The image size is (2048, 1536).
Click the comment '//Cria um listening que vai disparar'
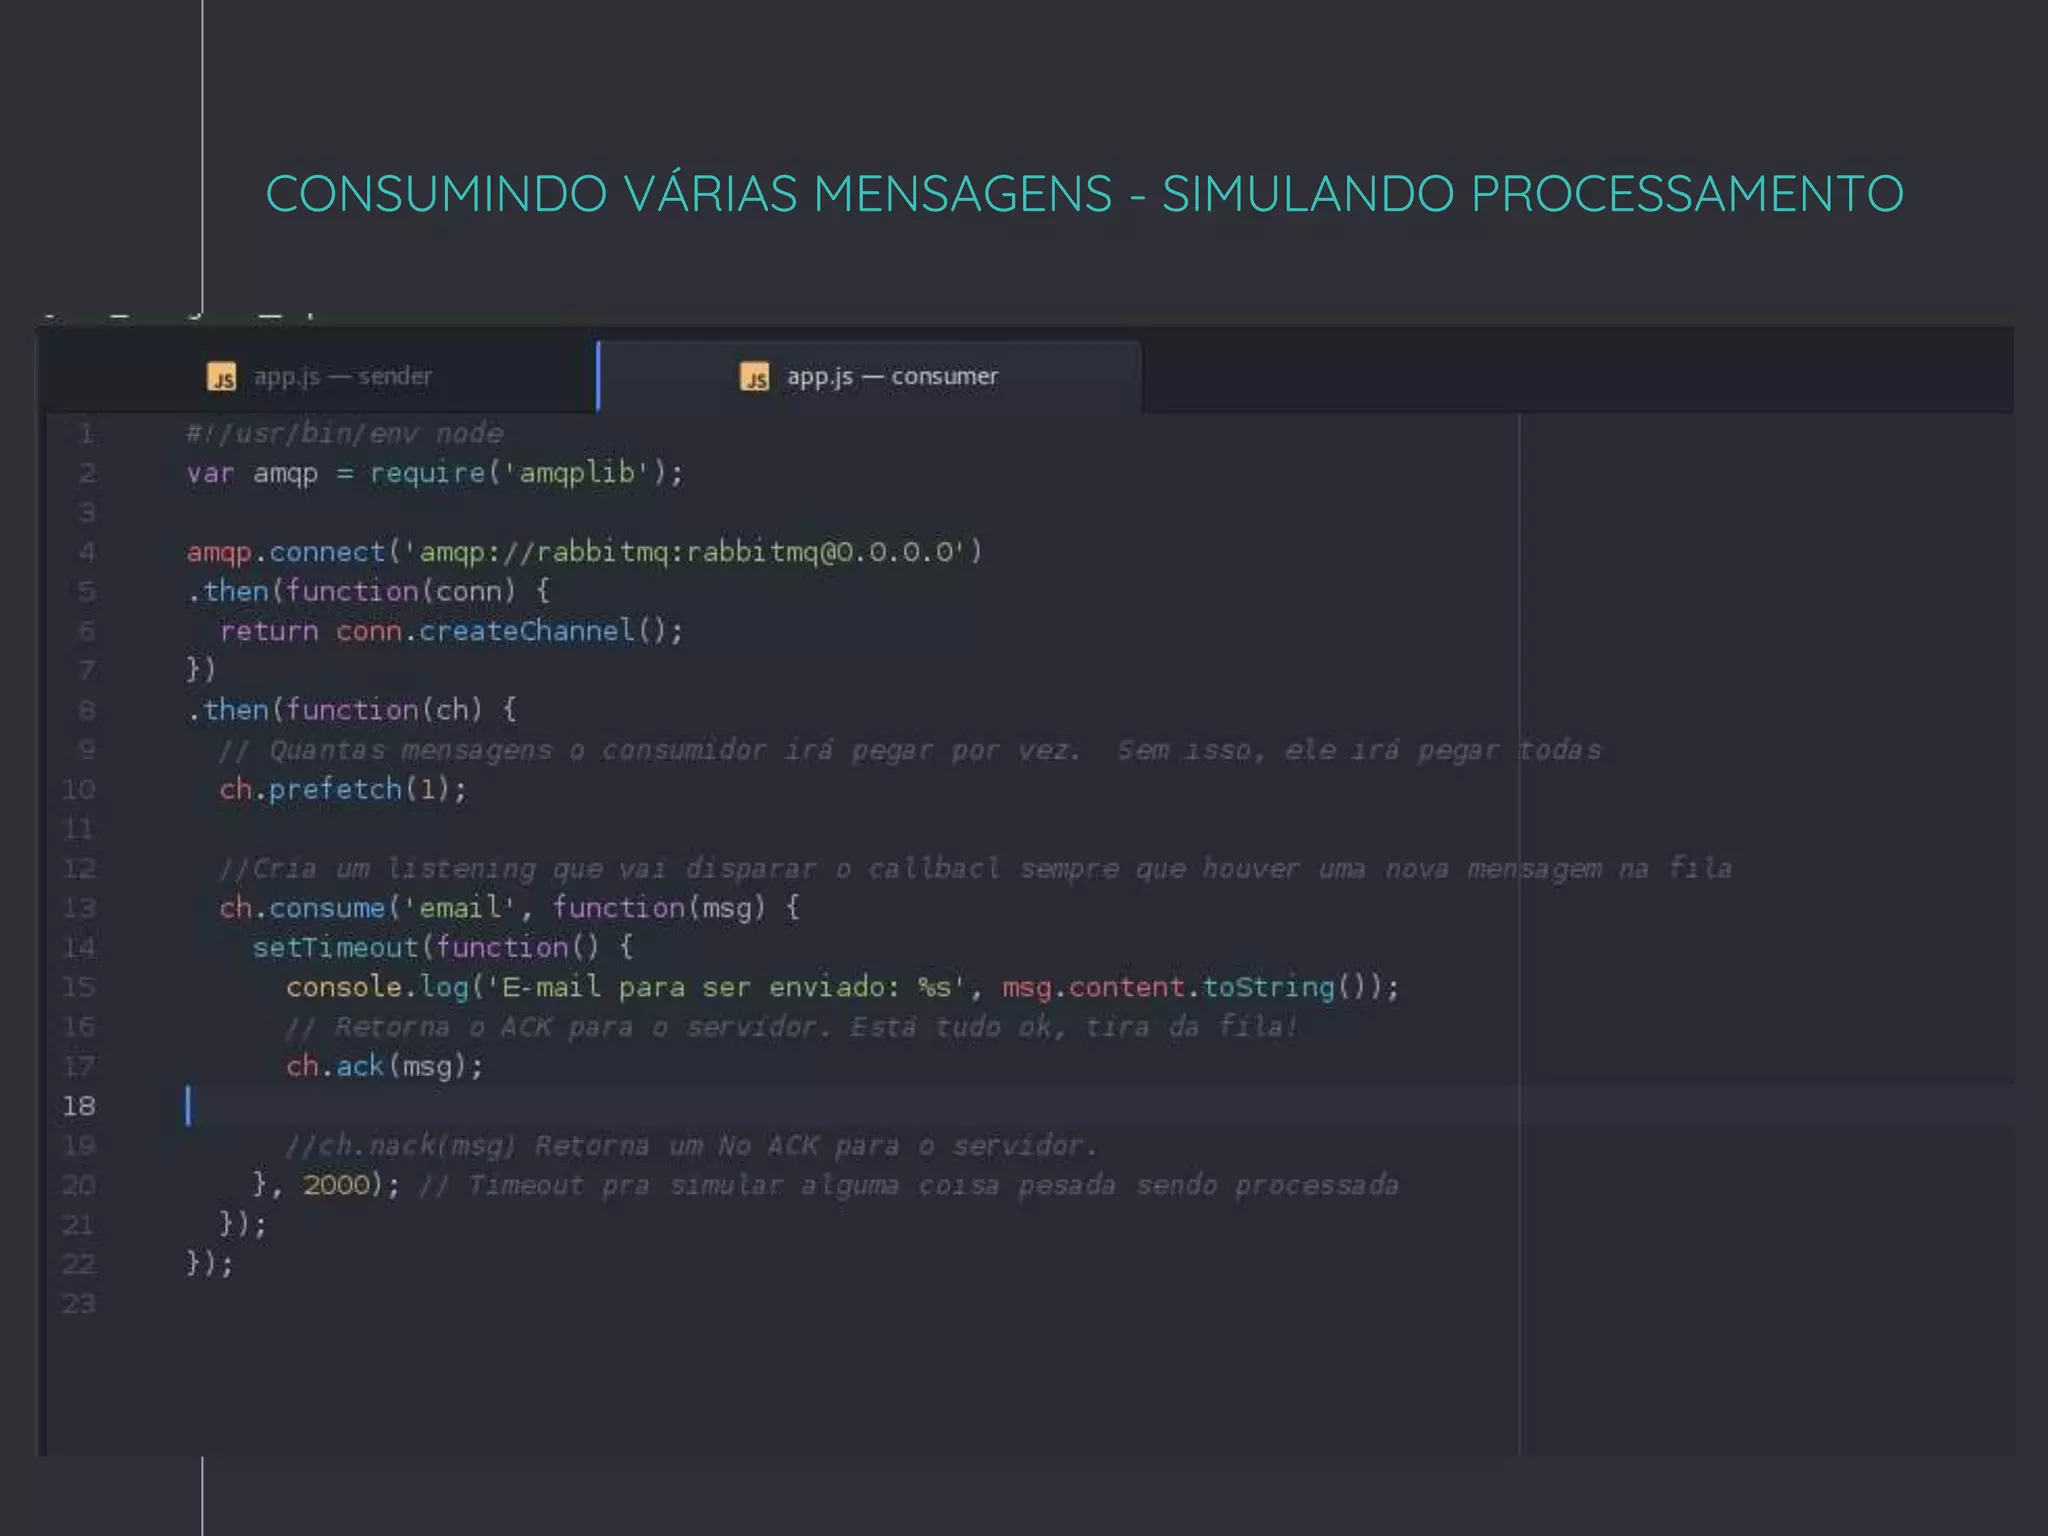point(518,869)
